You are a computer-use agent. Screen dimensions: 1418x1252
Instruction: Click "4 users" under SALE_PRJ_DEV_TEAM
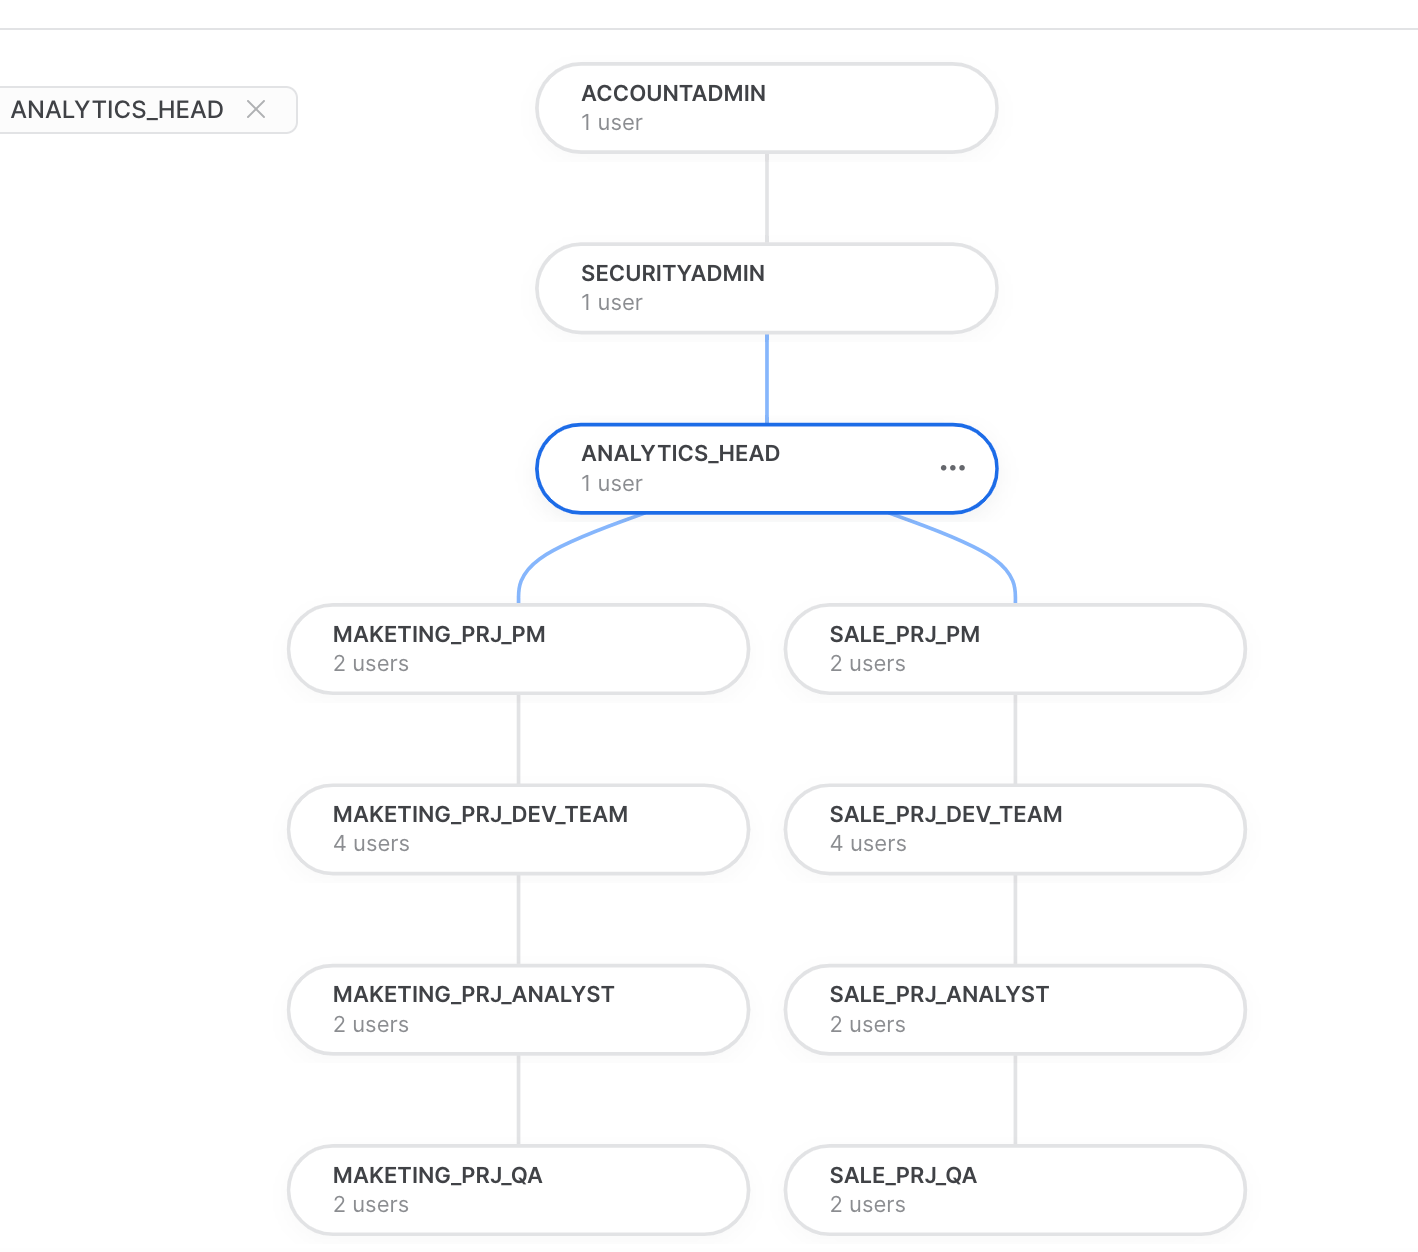(x=868, y=844)
